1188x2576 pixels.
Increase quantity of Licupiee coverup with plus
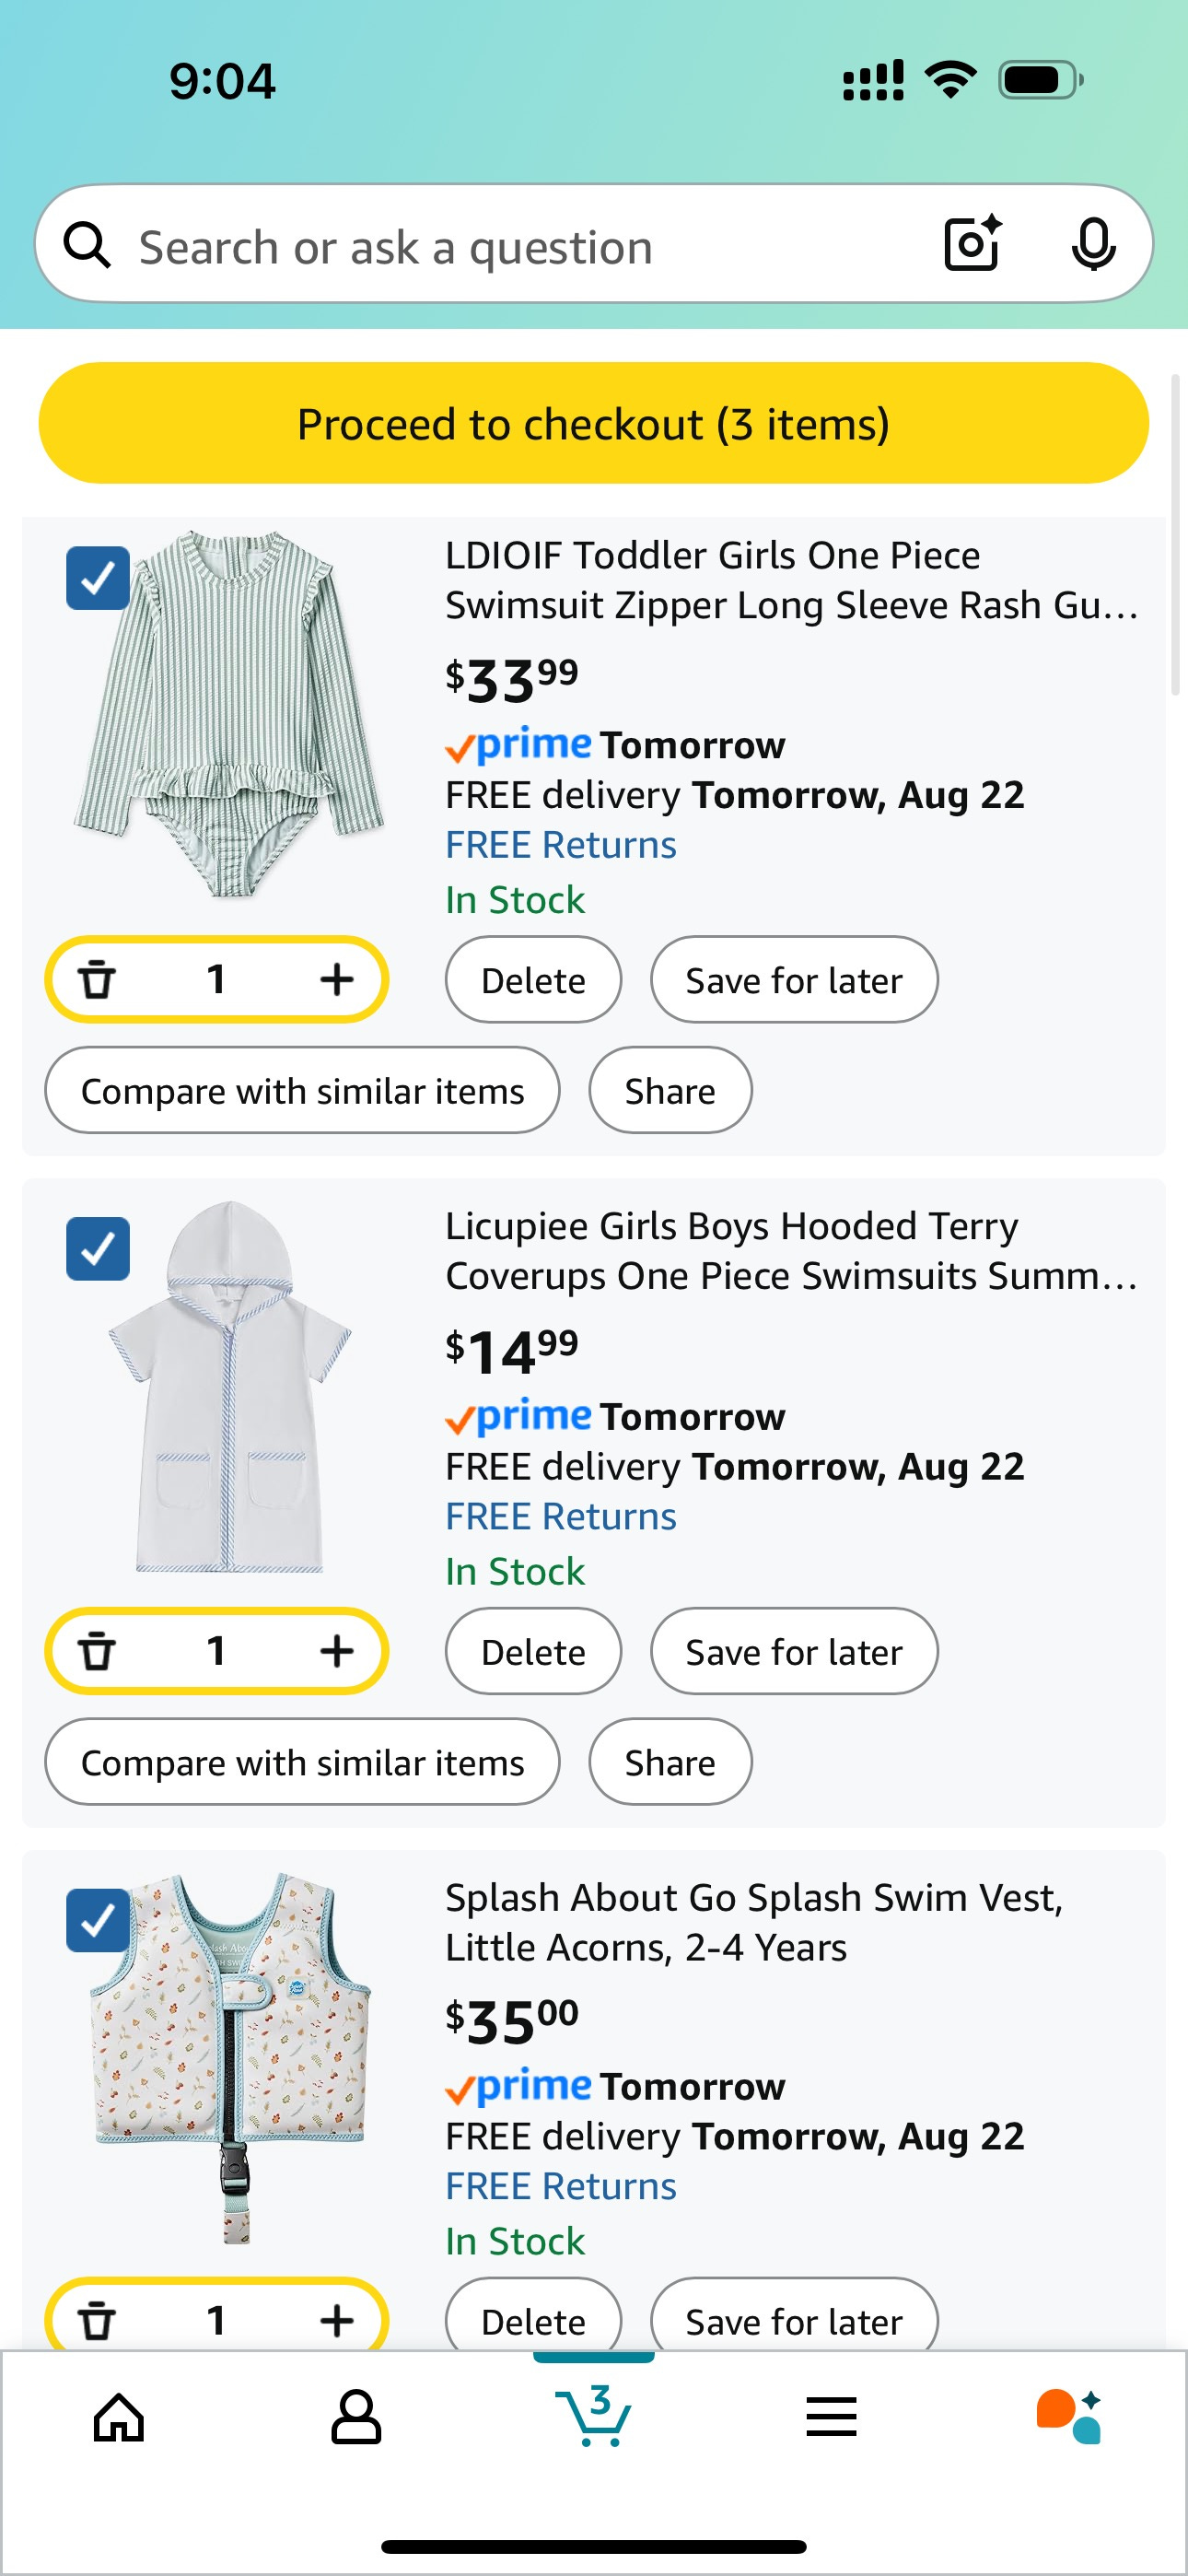[336, 1651]
